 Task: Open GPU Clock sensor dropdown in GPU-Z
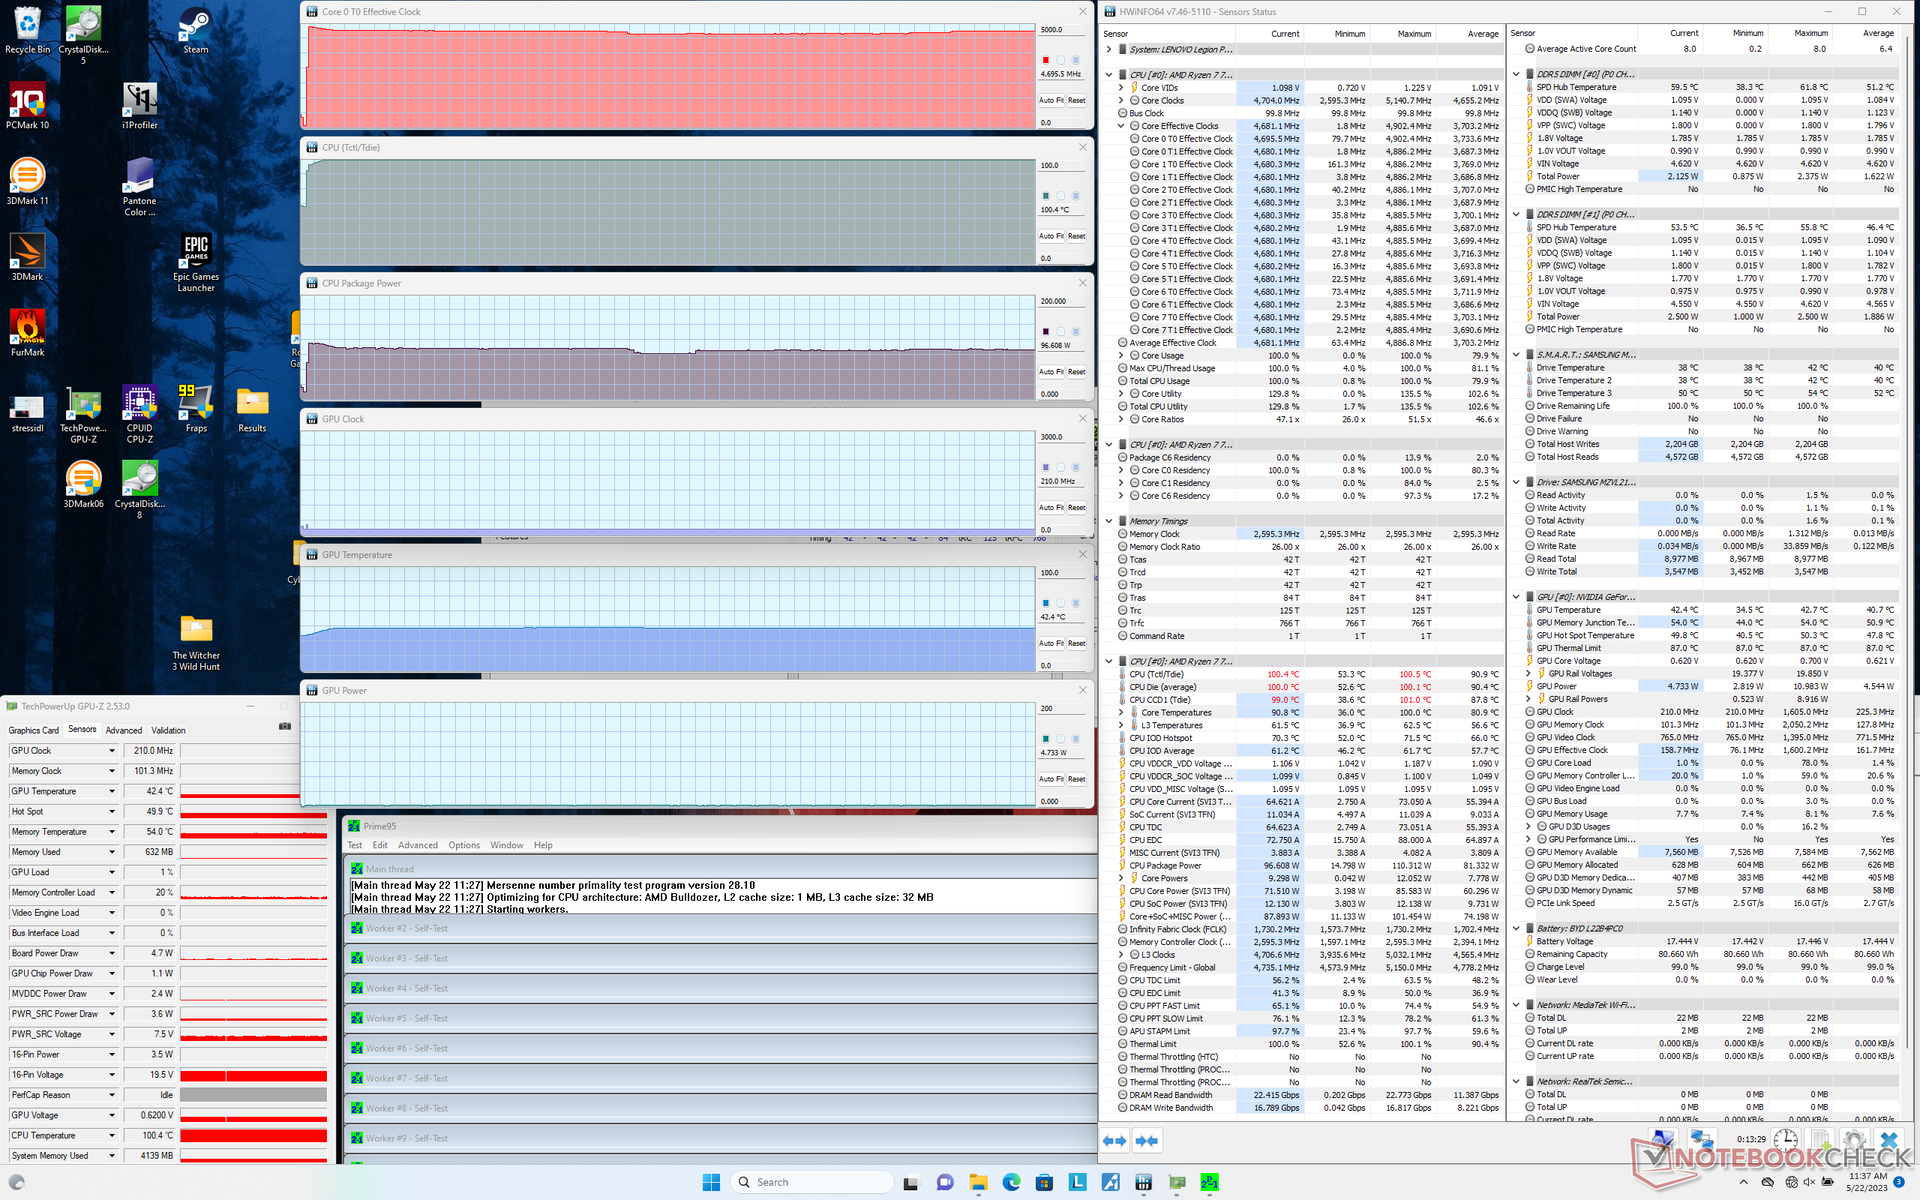[x=112, y=751]
